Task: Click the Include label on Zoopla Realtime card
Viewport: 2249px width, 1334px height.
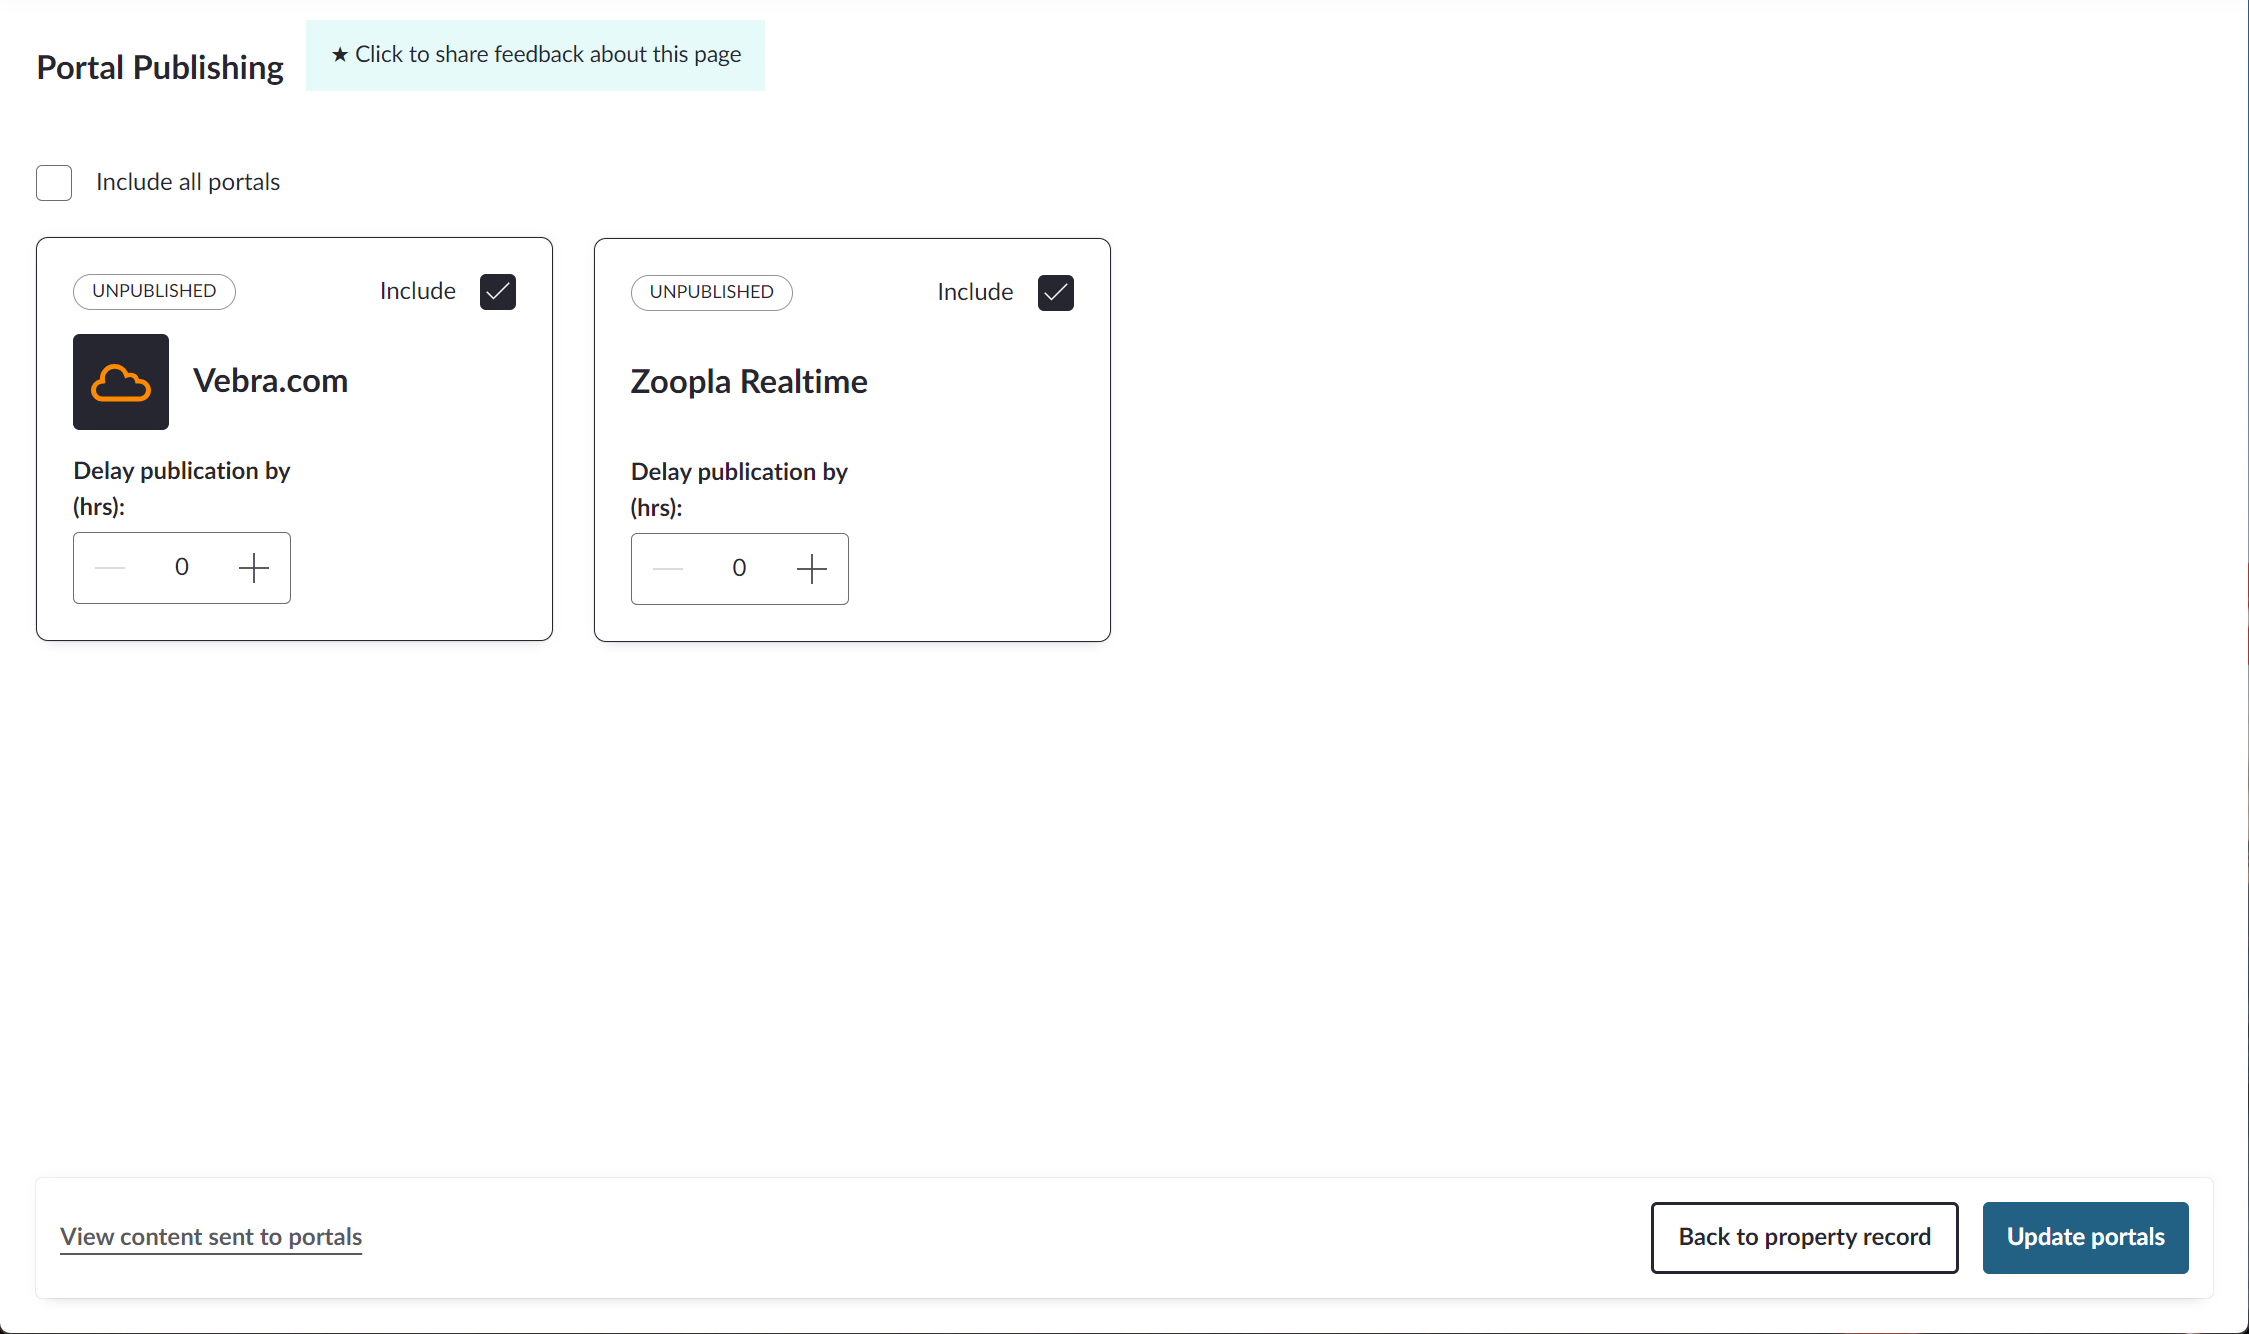Action: [x=975, y=292]
